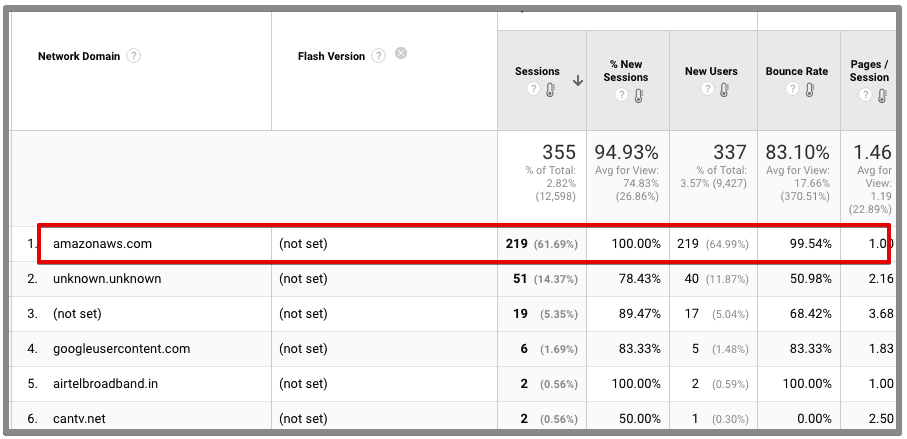Open the cantv.net network domain
The image size is (907, 439).
coord(81,419)
